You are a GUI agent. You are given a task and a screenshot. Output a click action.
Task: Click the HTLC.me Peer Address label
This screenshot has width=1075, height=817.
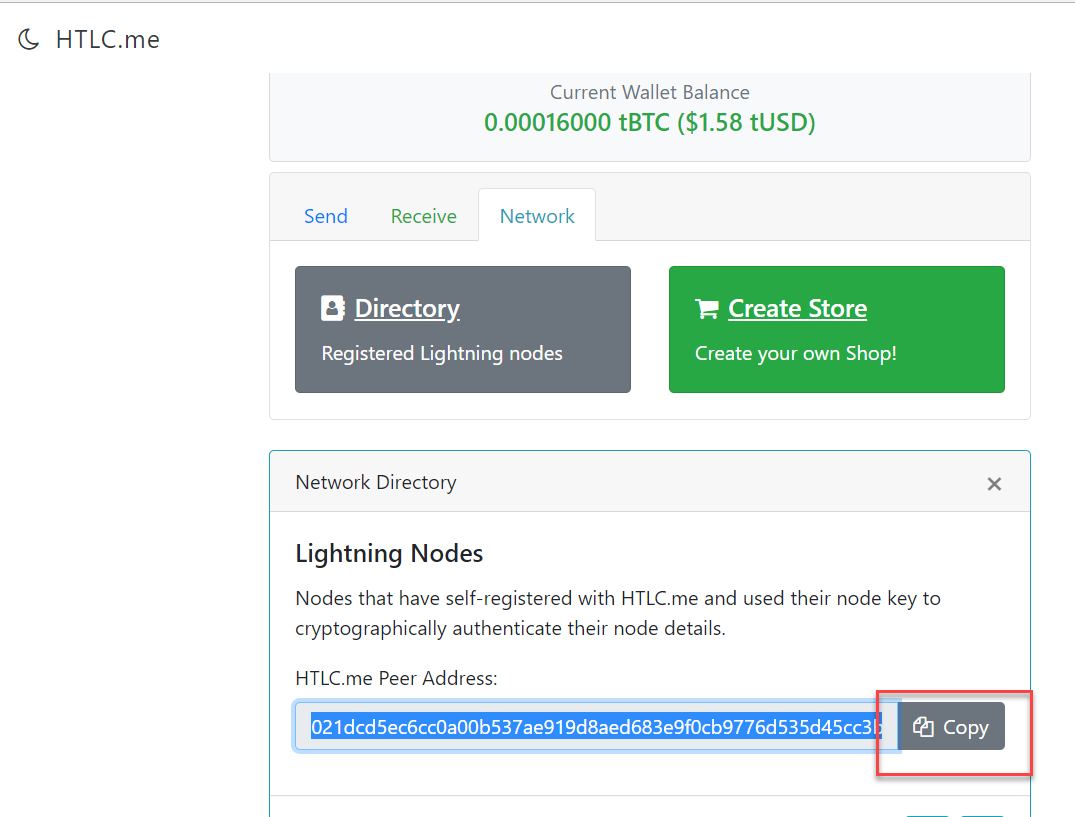(x=396, y=679)
